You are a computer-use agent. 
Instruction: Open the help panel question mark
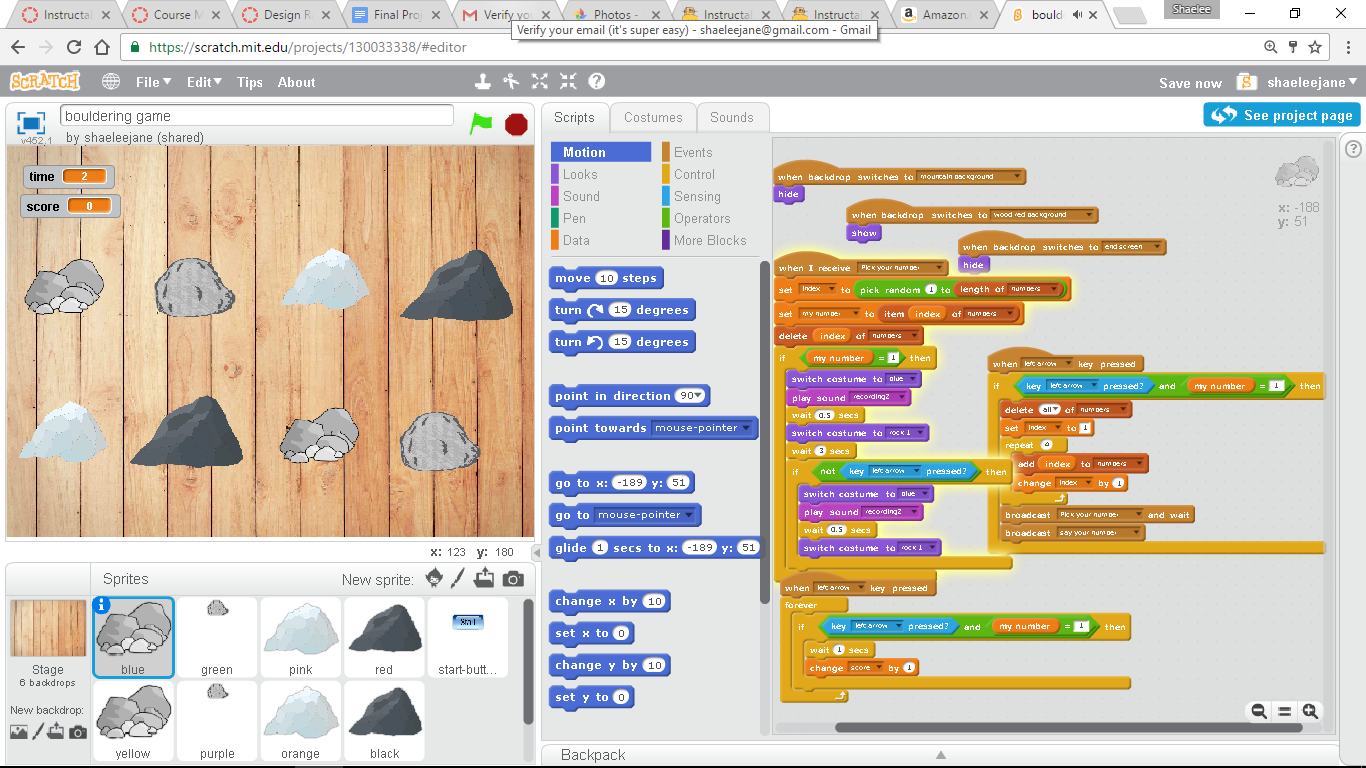1353,149
